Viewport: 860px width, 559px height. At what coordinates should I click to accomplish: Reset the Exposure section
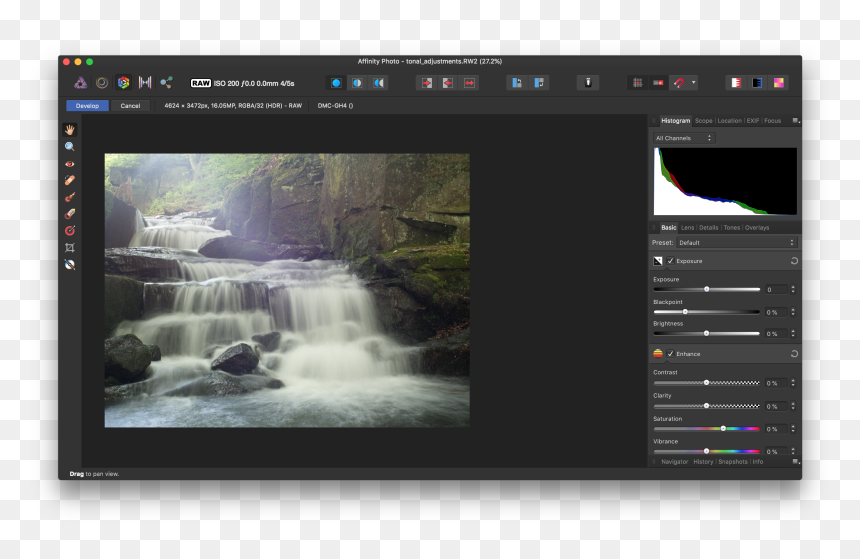pos(794,261)
